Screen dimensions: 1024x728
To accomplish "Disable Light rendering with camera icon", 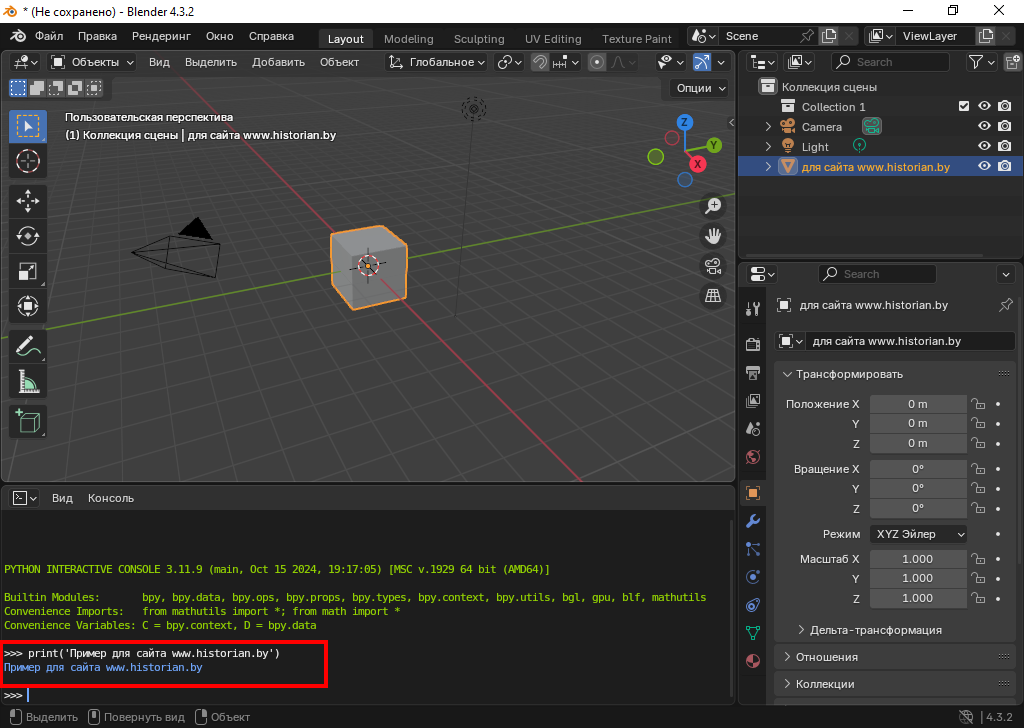I will pyautogui.click(x=1005, y=147).
